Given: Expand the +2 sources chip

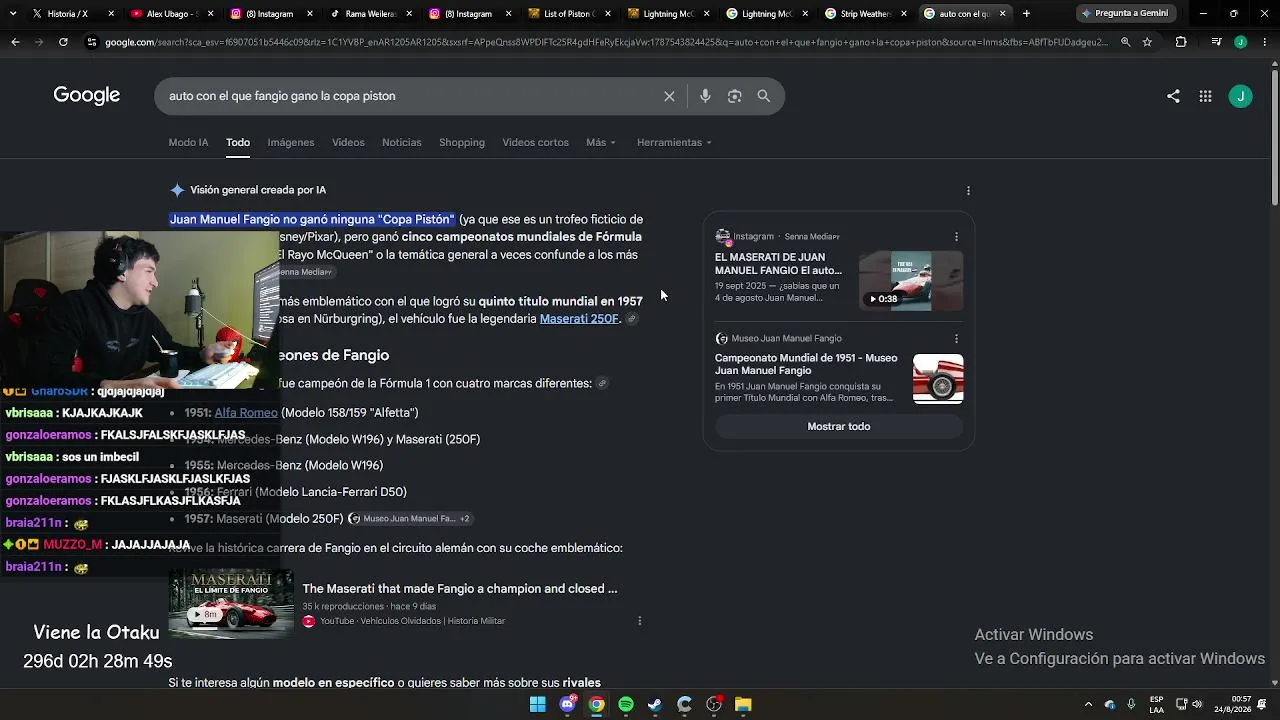Looking at the screenshot, I should coord(464,519).
